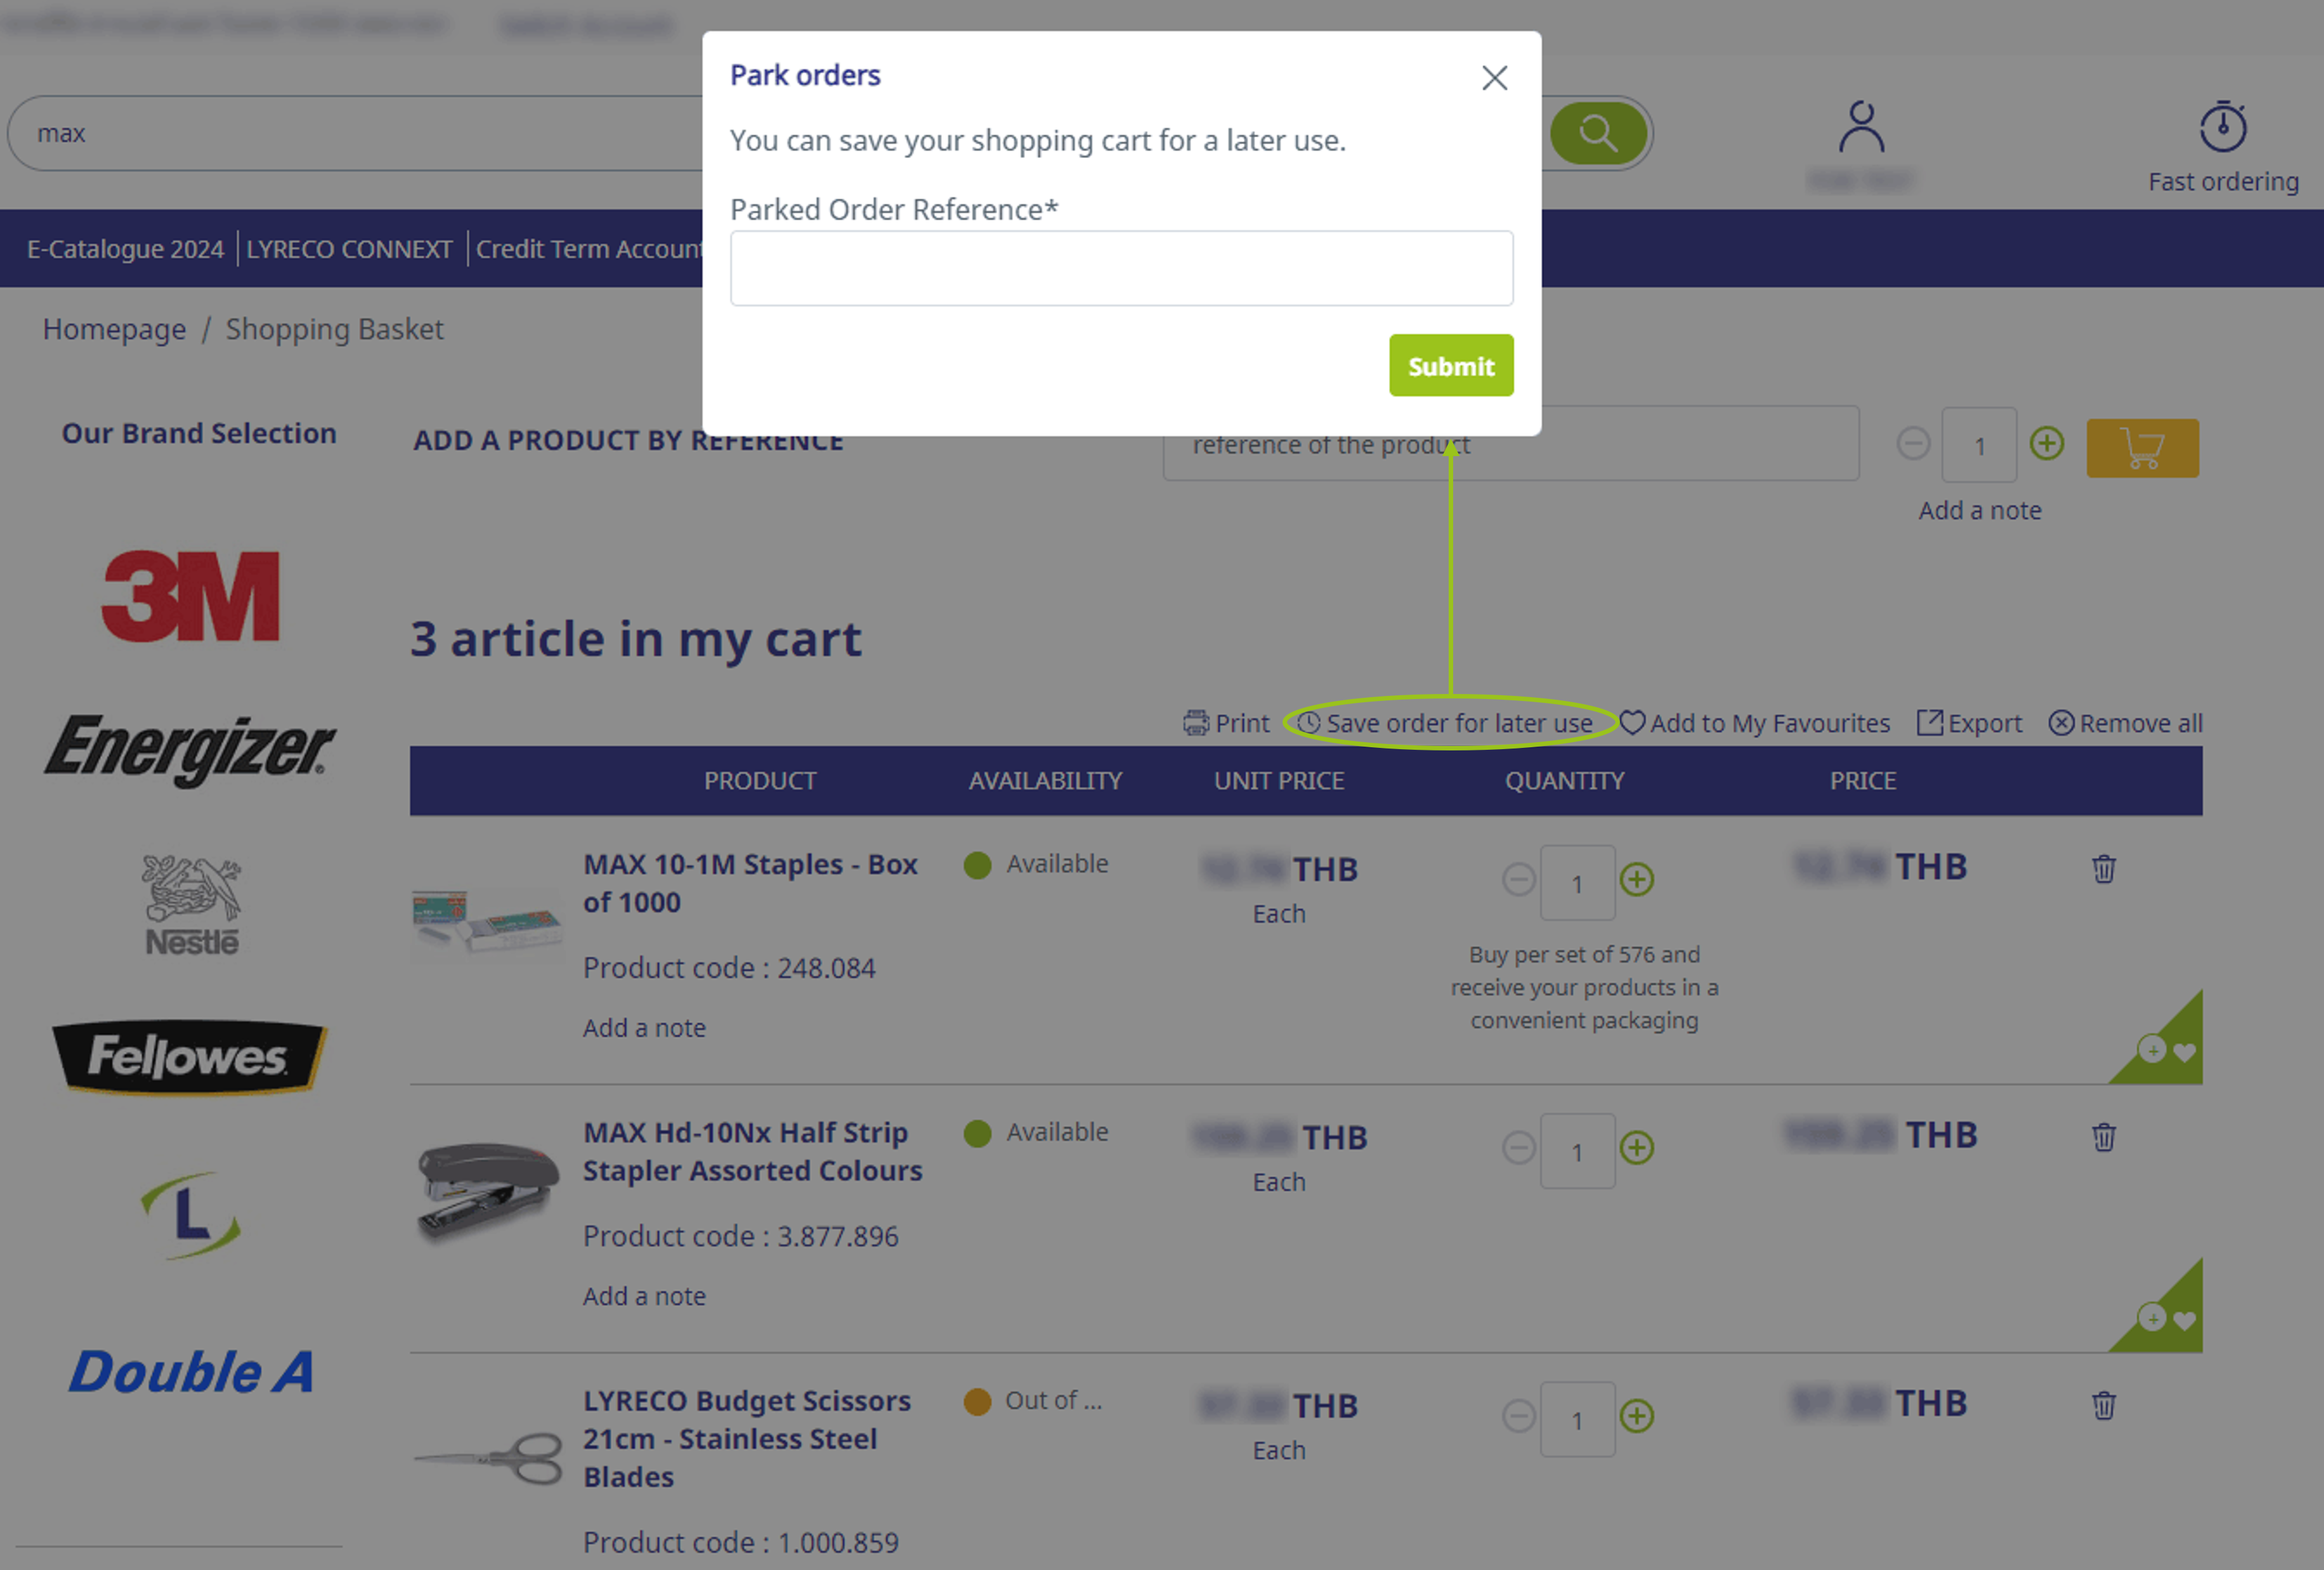Increase quantity in add-by-reference row
Image resolution: width=2324 pixels, height=1570 pixels.
2046,443
